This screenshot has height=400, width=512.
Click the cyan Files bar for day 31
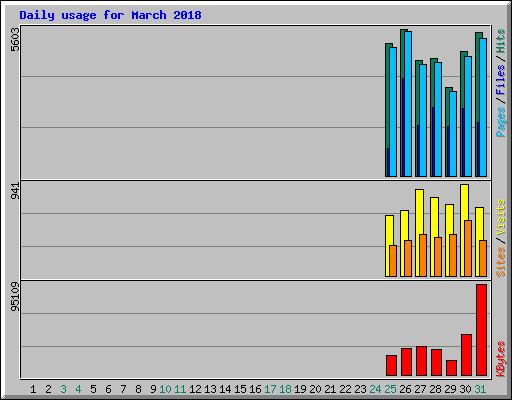[483, 107]
